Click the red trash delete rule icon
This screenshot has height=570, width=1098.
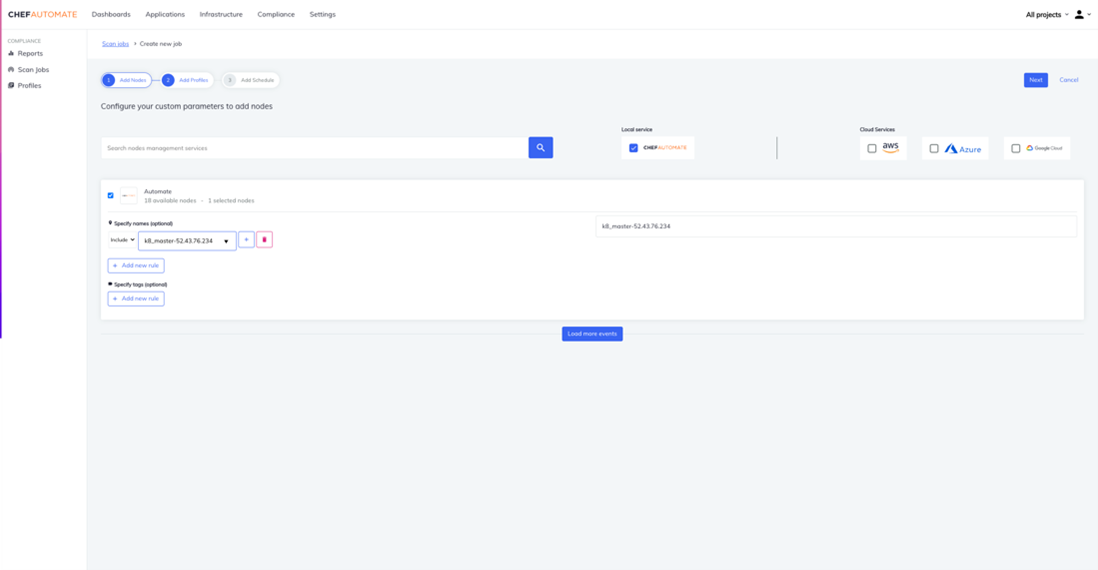264,240
